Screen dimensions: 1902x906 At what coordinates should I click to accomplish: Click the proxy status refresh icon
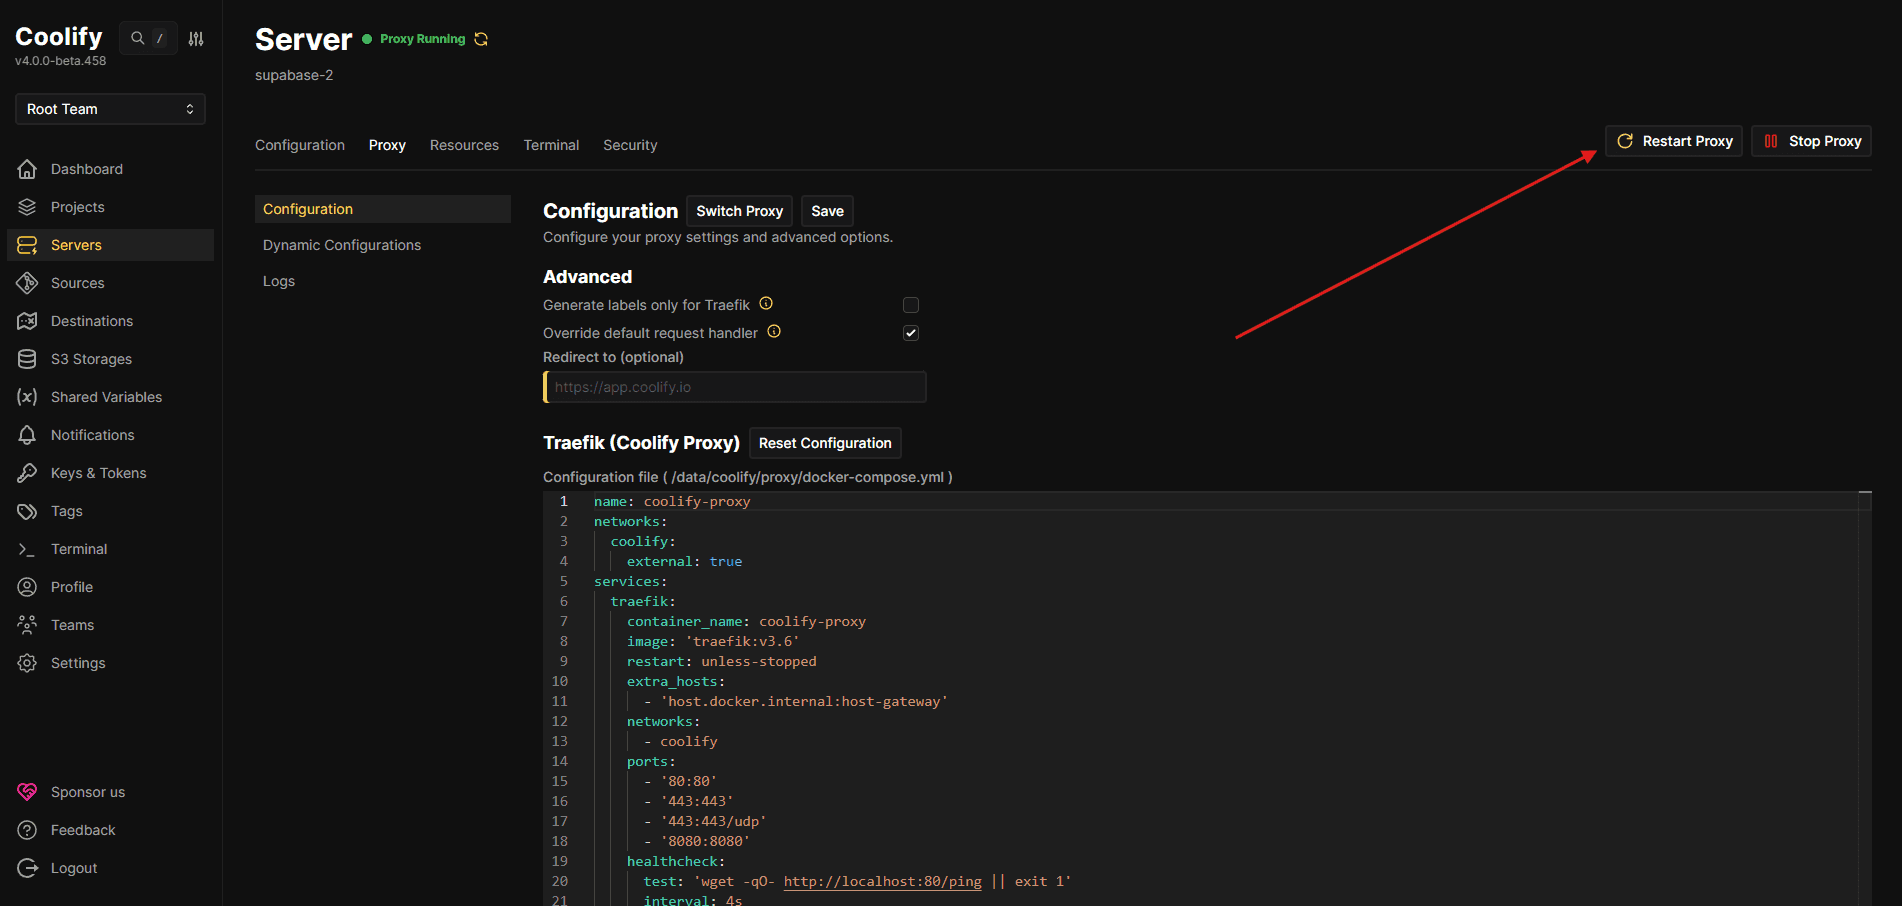point(481,39)
